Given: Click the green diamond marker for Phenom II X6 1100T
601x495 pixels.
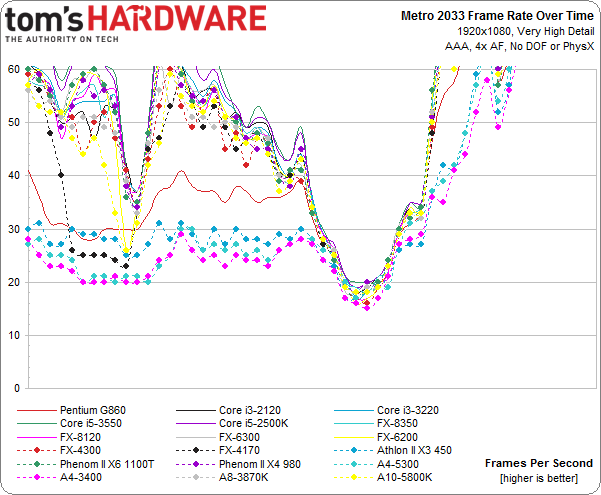Looking at the screenshot, I should point(37,464).
